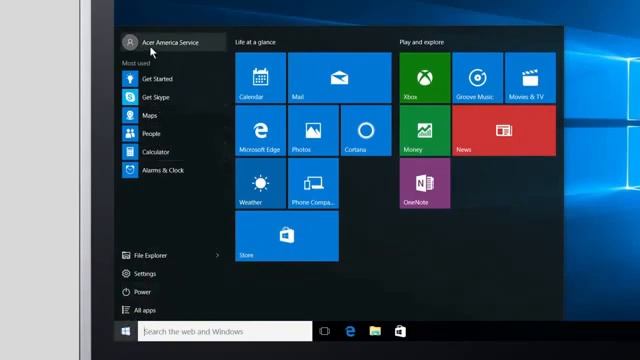The width and height of the screenshot is (640, 360).
Task: Open Maps from Most used list
Action: click(x=173, y=116)
